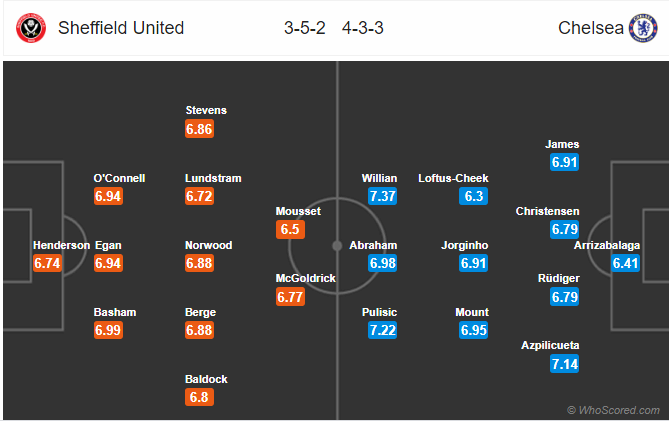Click Henderson's 6.74 rating badge

click(47, 263)
